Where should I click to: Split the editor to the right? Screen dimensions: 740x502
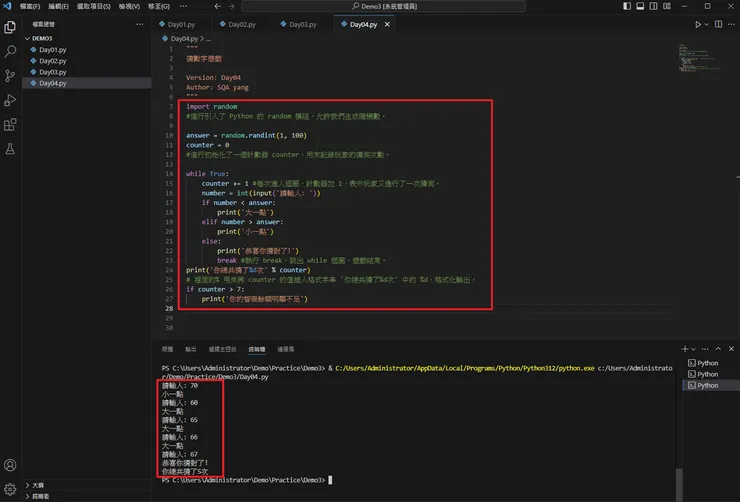coord(718,23)
